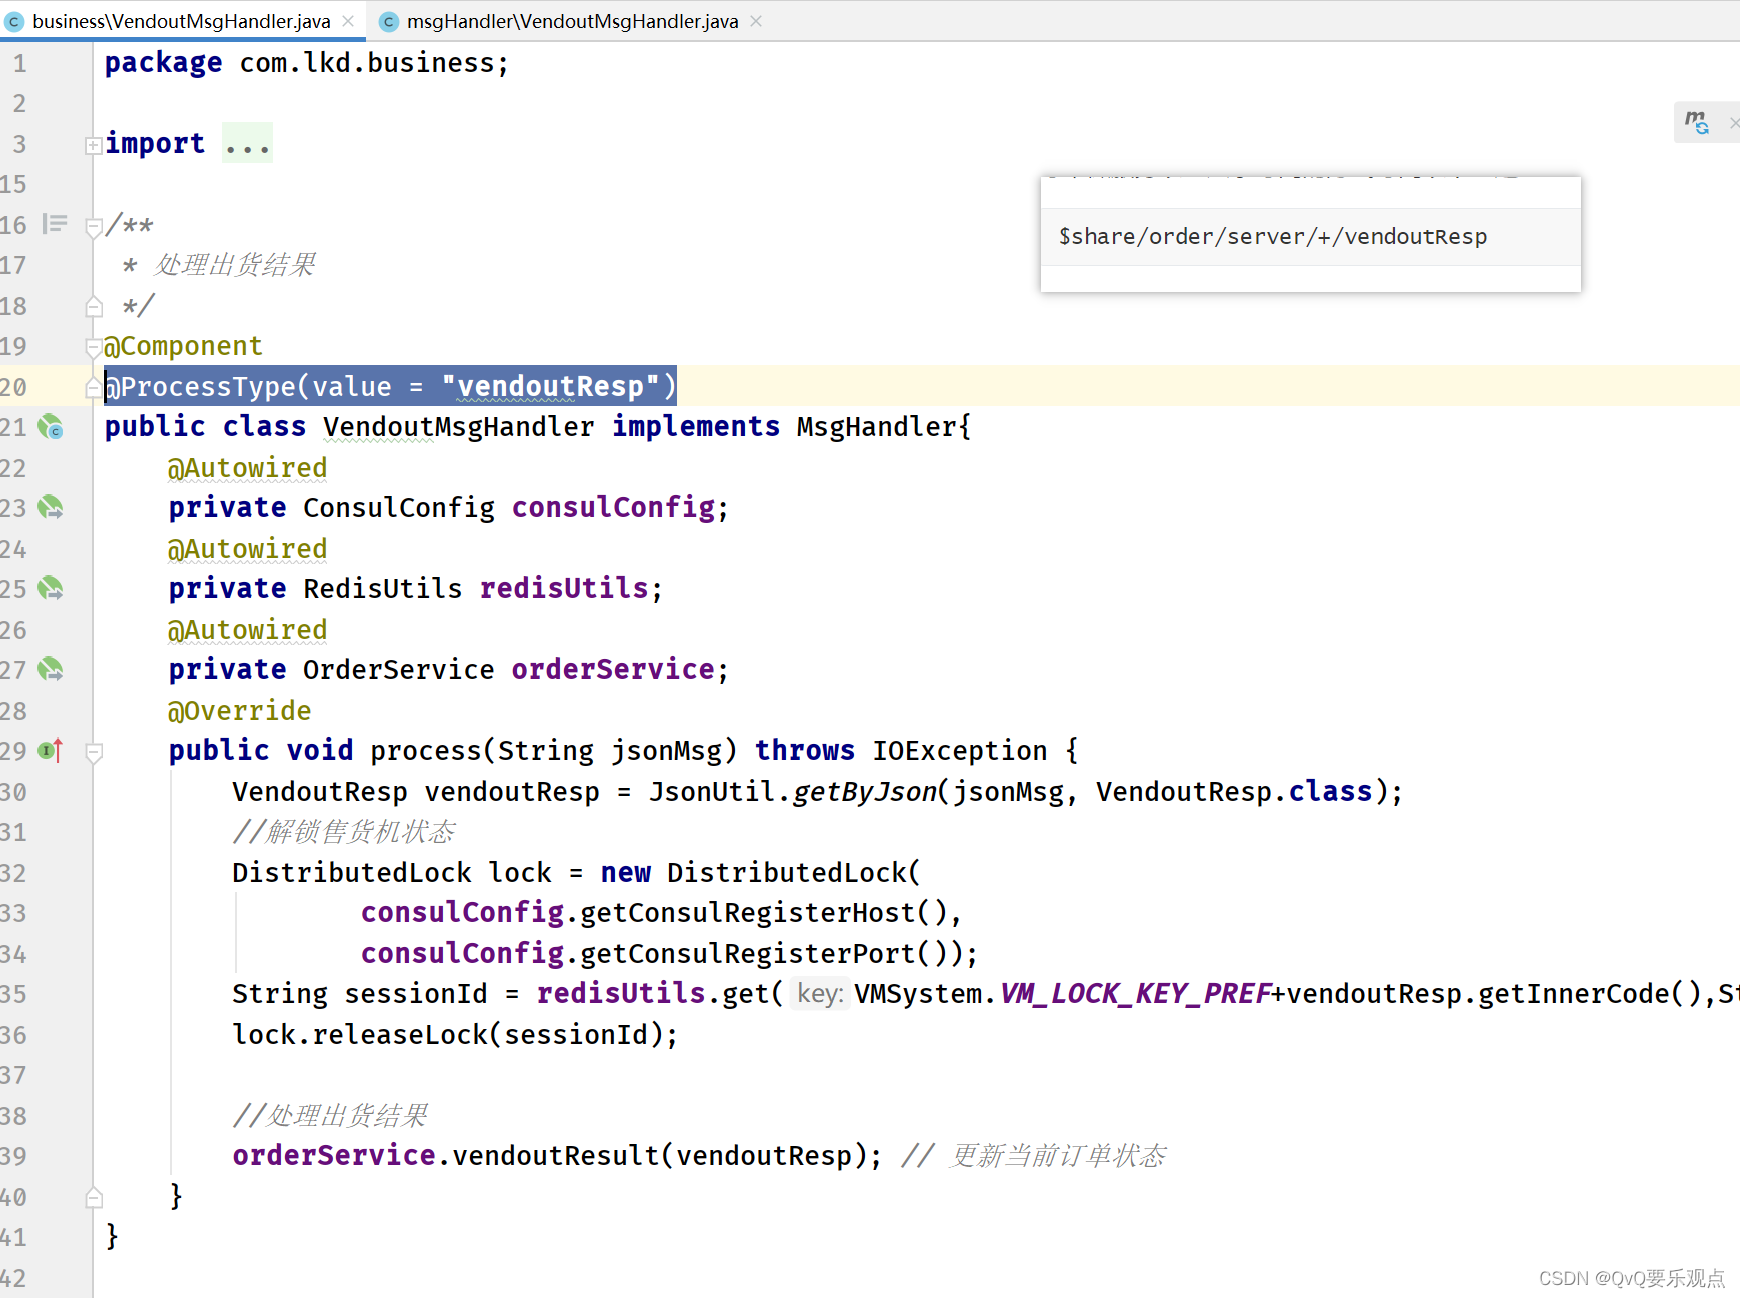Screen dimensions: 1740x1298
Task: Click ConsulConfig type on line 23
Action: (x=399, y=508)
